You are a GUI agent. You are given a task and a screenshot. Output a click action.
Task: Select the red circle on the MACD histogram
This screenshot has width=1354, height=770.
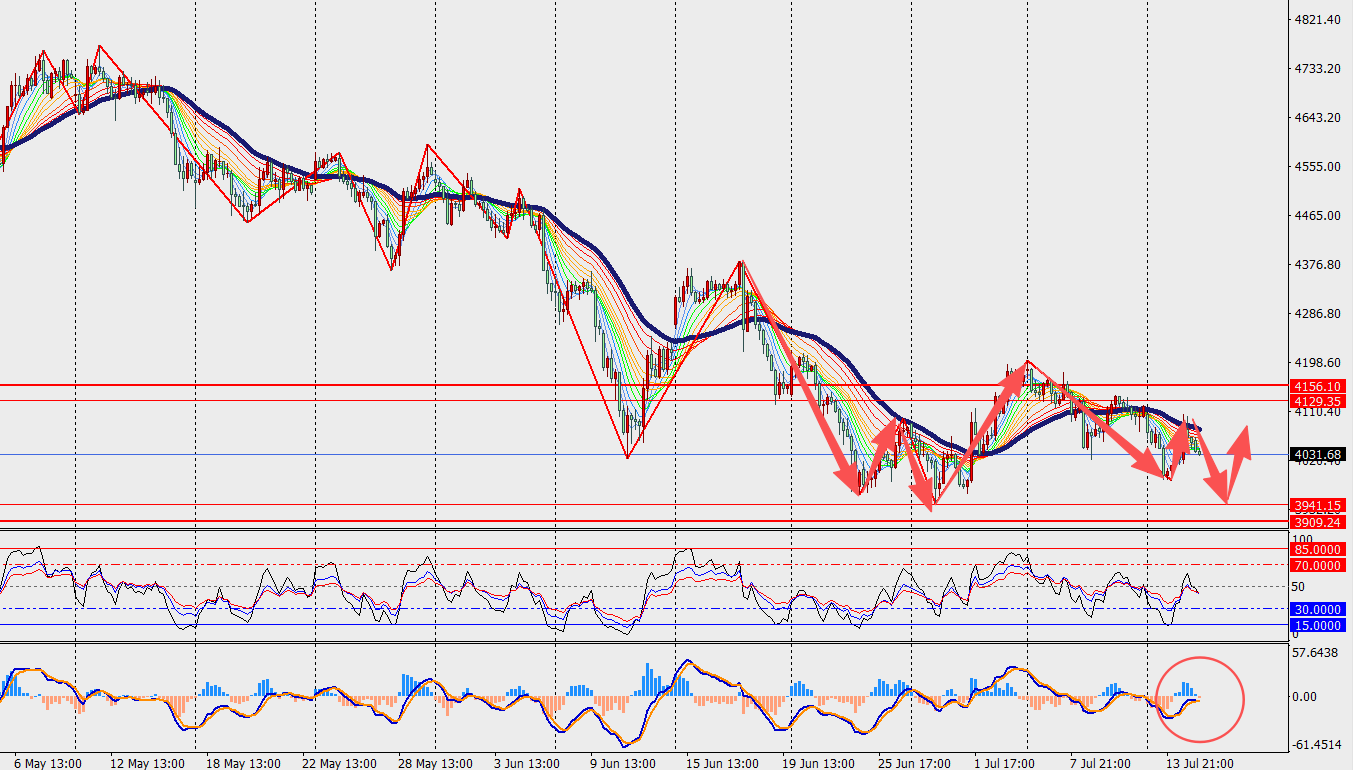(1199, 700)
